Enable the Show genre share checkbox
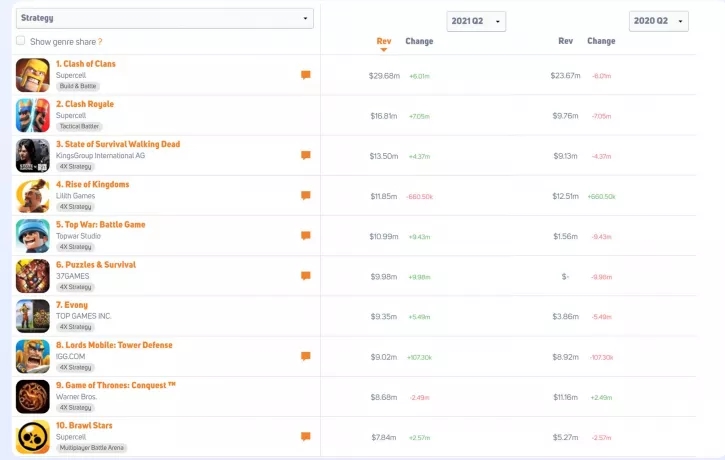 [21, 41]
